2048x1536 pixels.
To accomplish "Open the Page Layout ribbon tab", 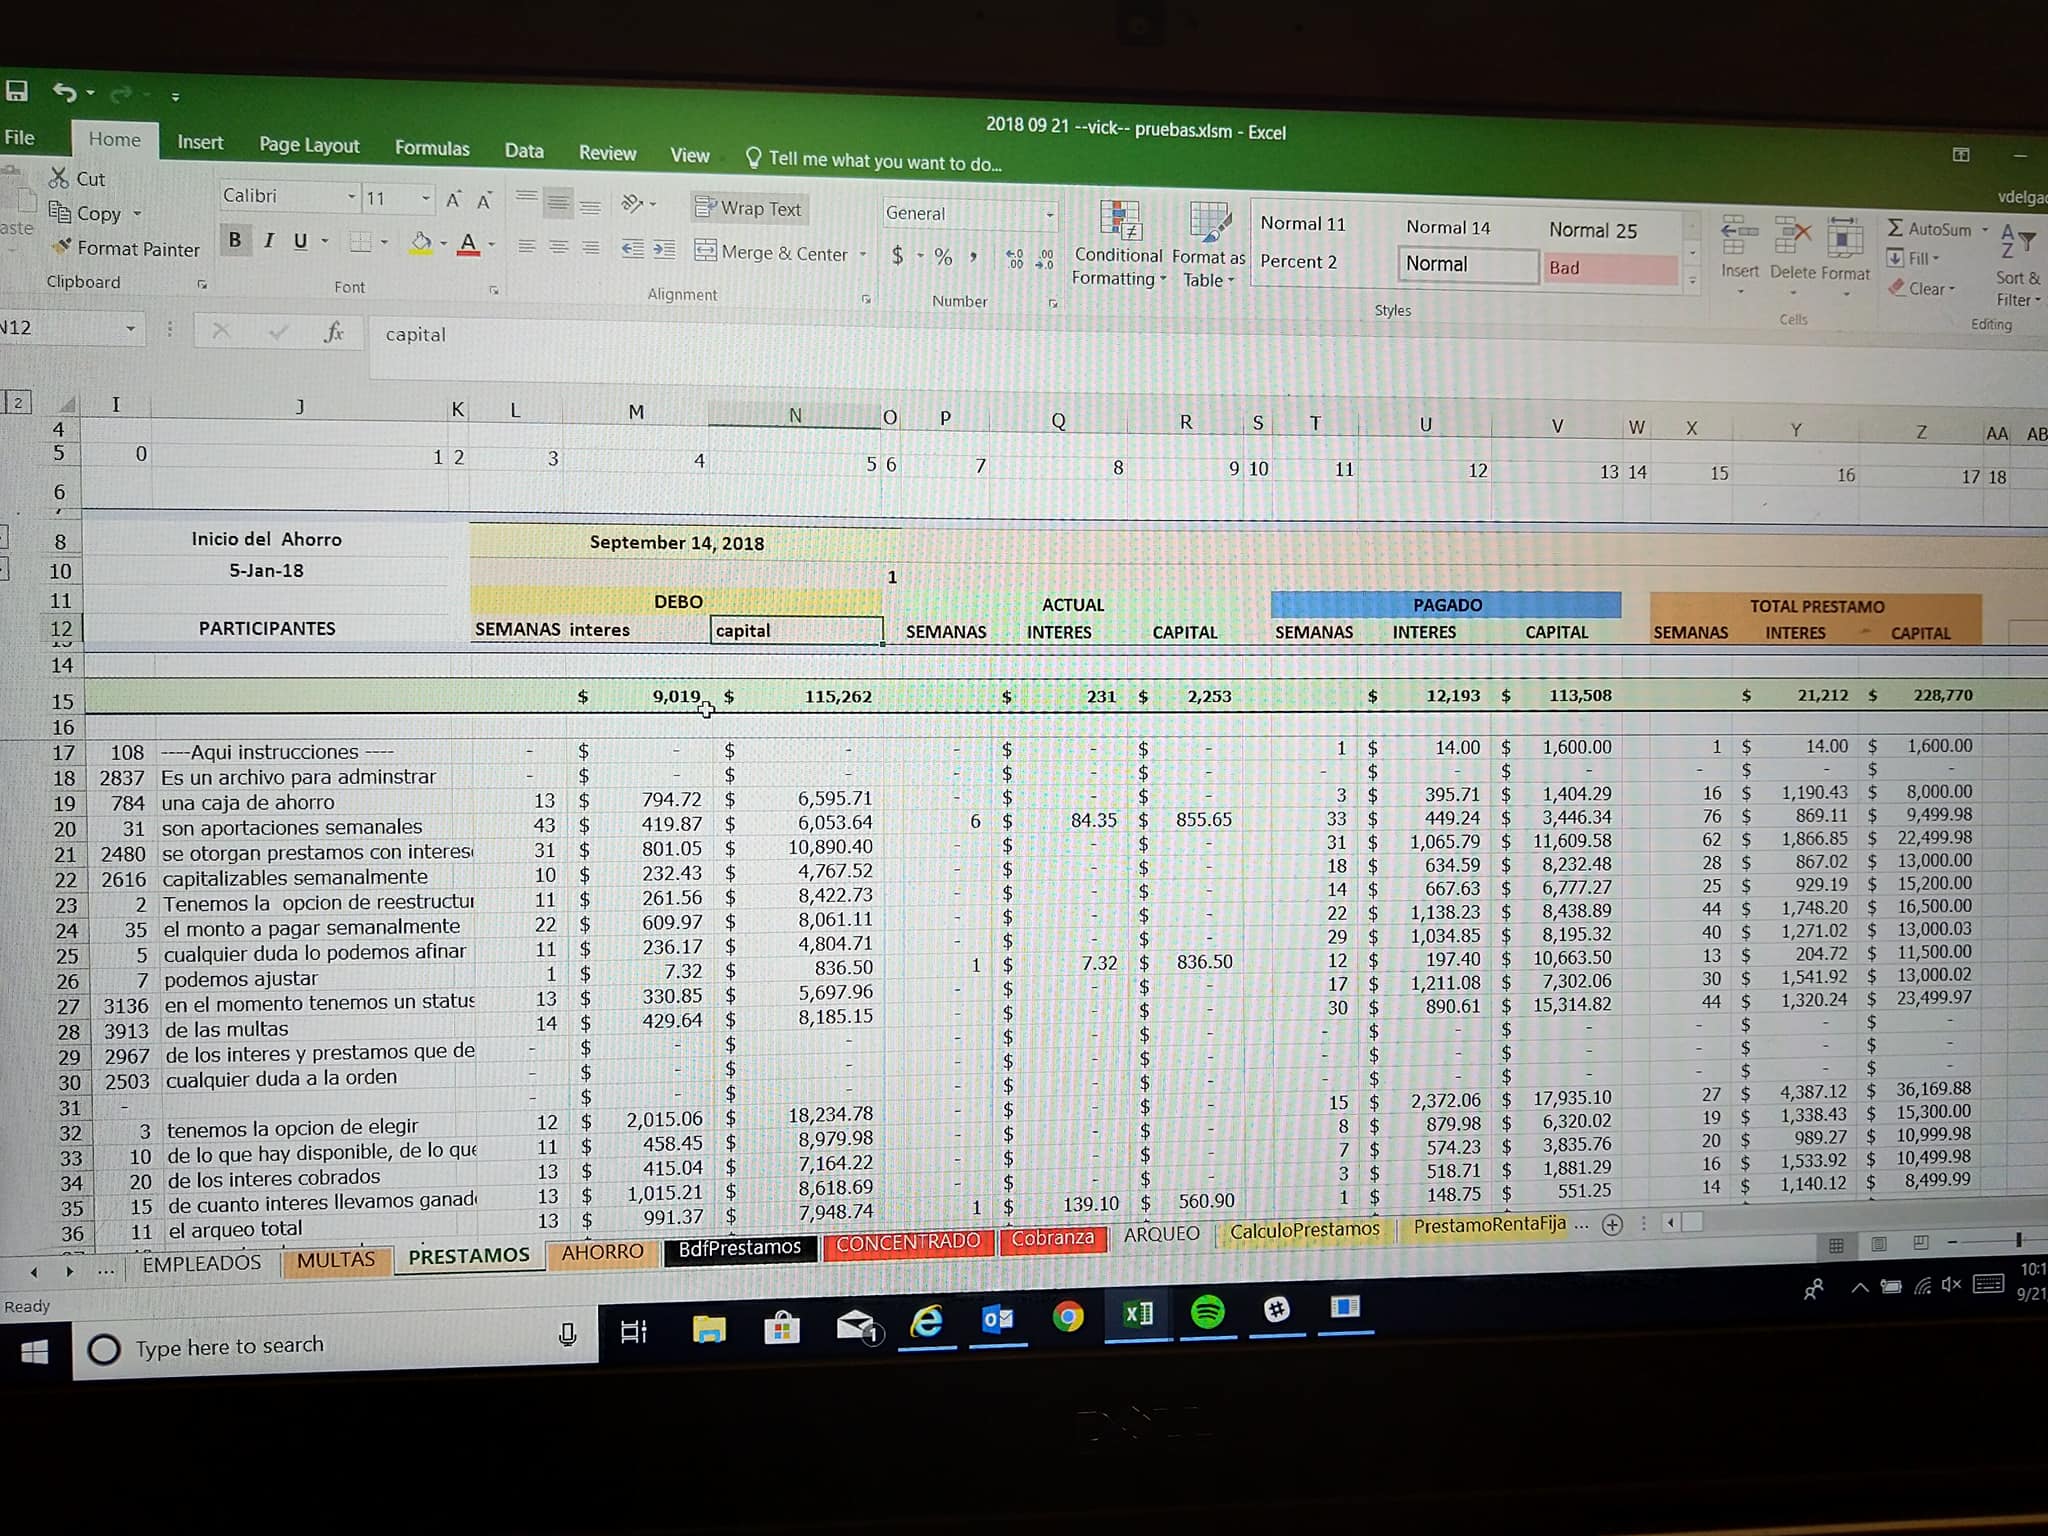I will point(309,145).
